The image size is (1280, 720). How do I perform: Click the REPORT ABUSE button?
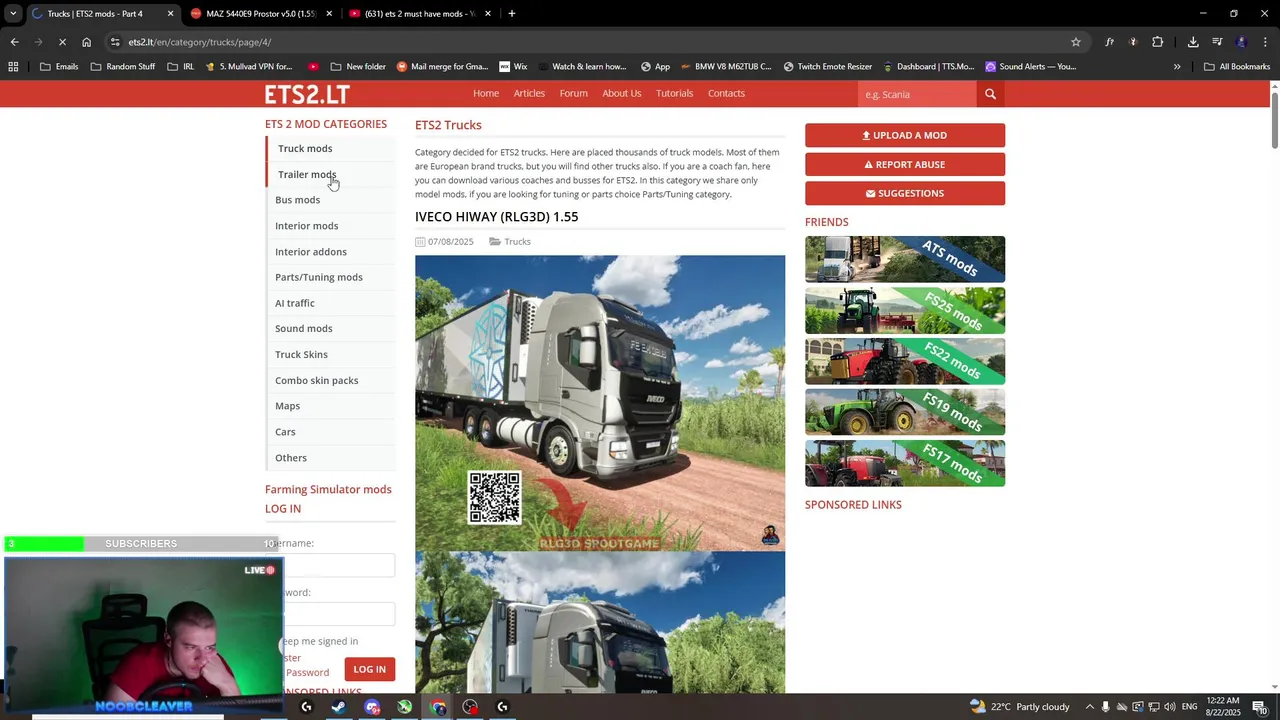click(x=905, y=164)
